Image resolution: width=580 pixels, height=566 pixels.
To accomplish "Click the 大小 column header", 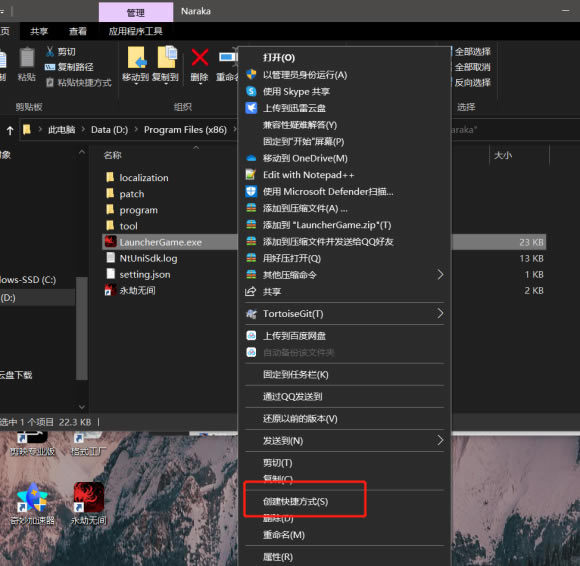I will 503,155.
